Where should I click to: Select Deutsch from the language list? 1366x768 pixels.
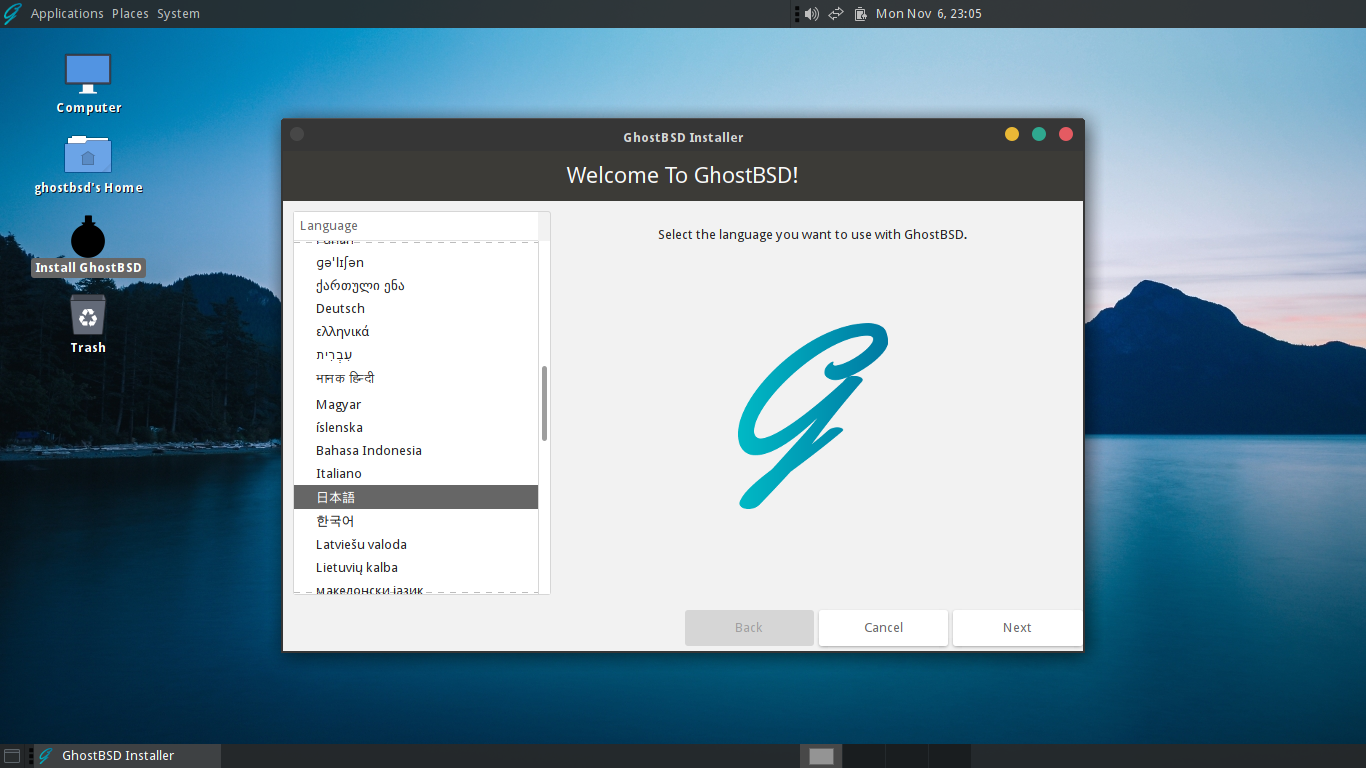click(416, 309)
